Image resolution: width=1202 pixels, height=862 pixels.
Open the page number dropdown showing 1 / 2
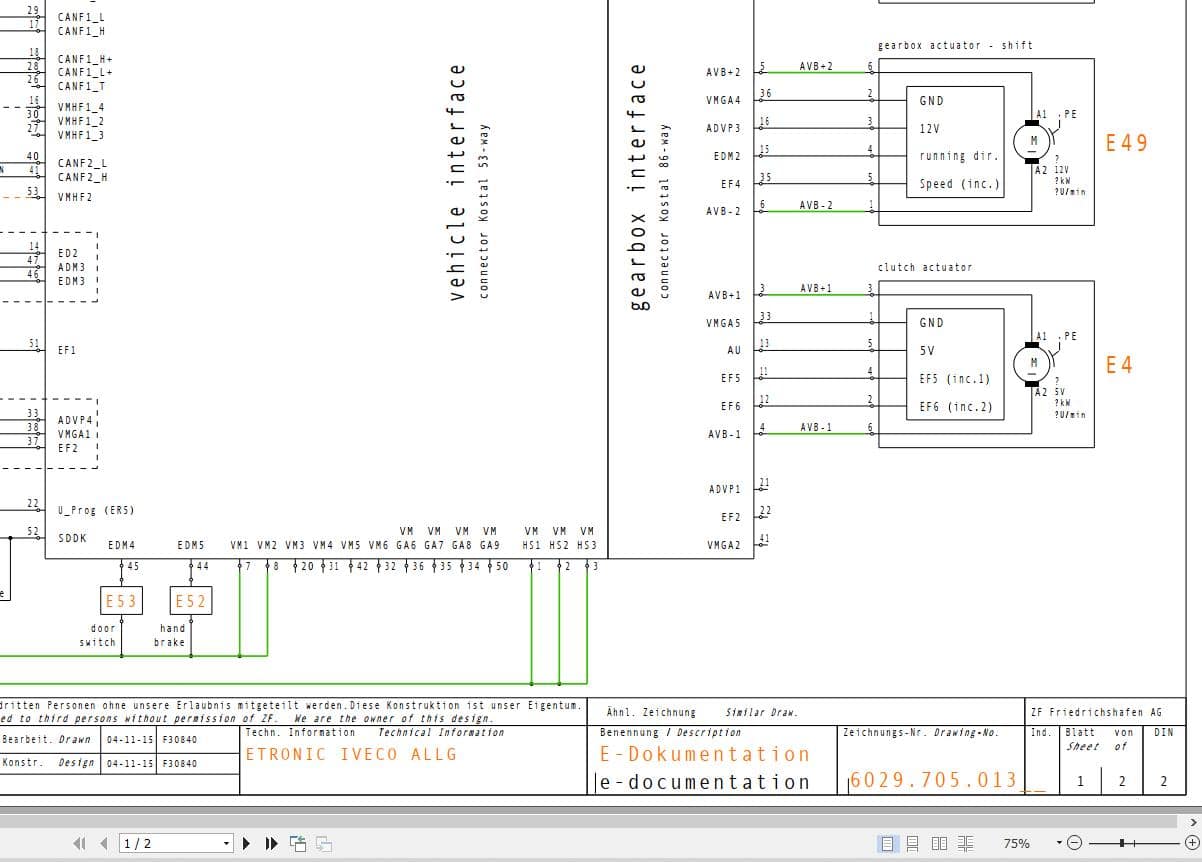[x=227, y=844]
